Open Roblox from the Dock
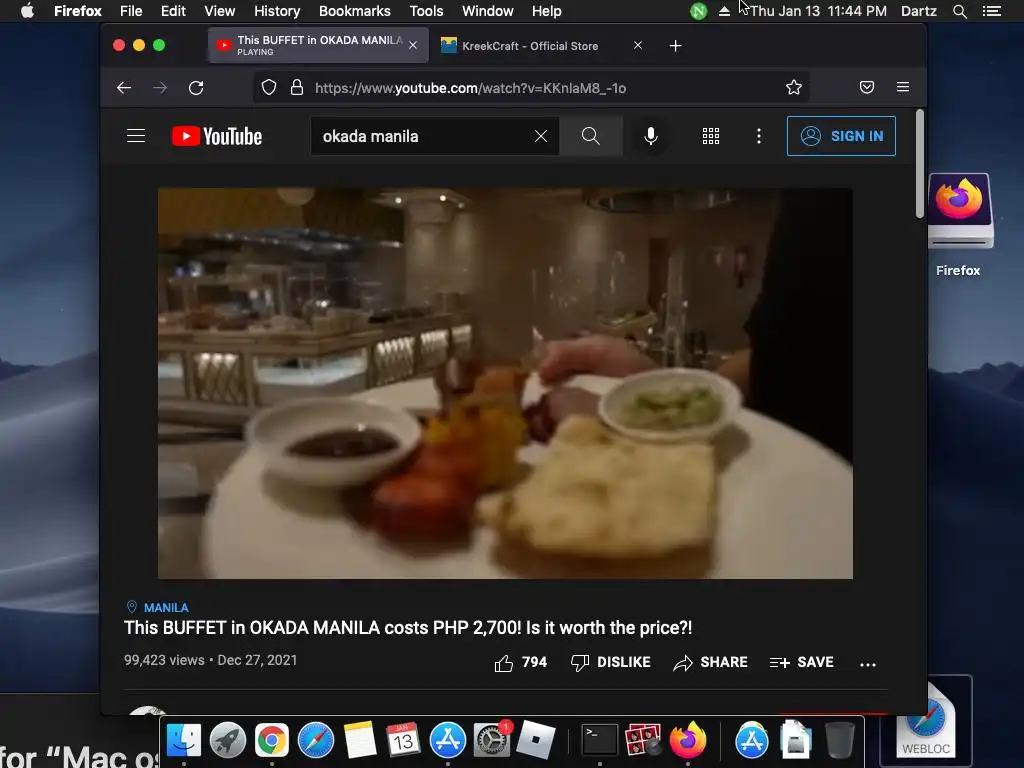 (536, 740)
